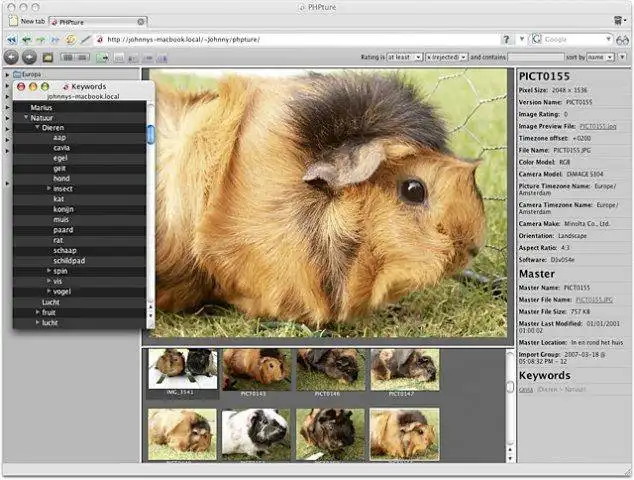Collapse the Dieren keyword node

pyautogui.click(x=37, y=127)
